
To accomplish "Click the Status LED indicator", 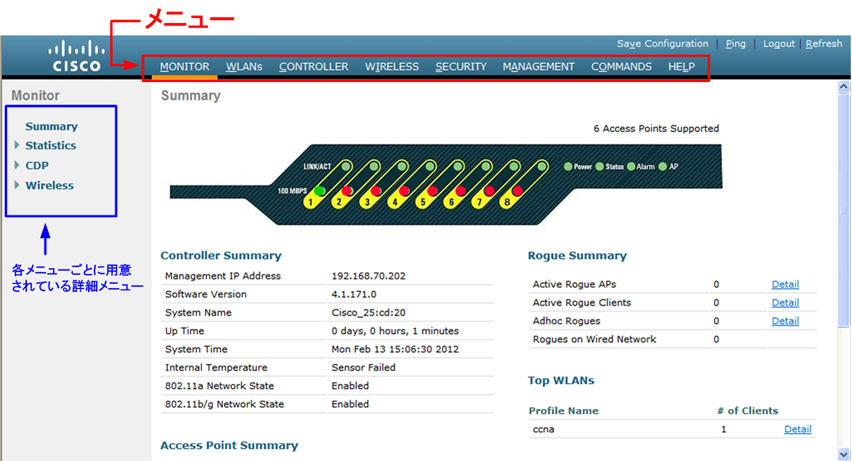I will (600, 167).
